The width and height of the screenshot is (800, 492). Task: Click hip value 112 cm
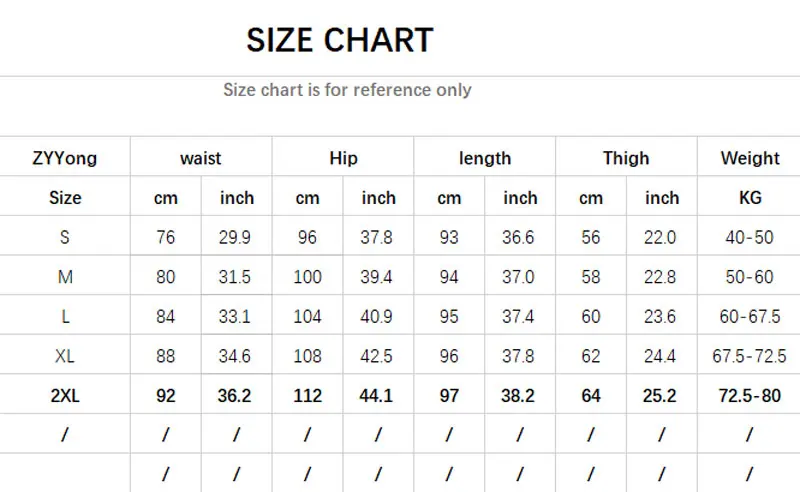coord(307,396)
